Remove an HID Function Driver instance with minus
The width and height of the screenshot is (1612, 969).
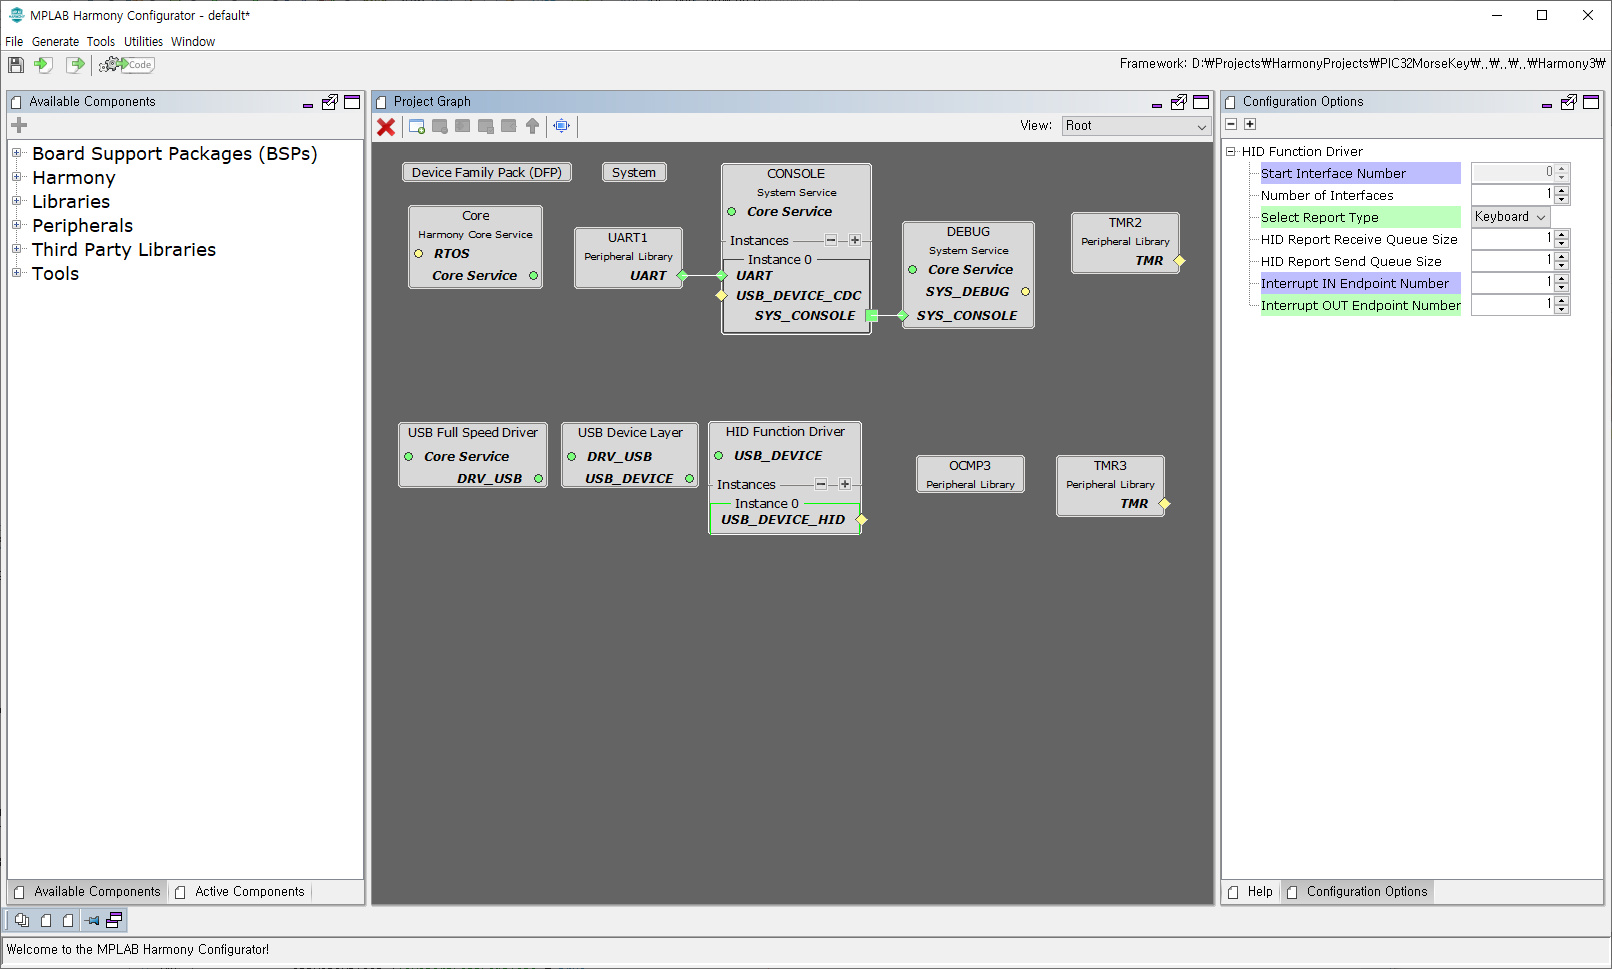pyautogui.click(x=821, y=484)
